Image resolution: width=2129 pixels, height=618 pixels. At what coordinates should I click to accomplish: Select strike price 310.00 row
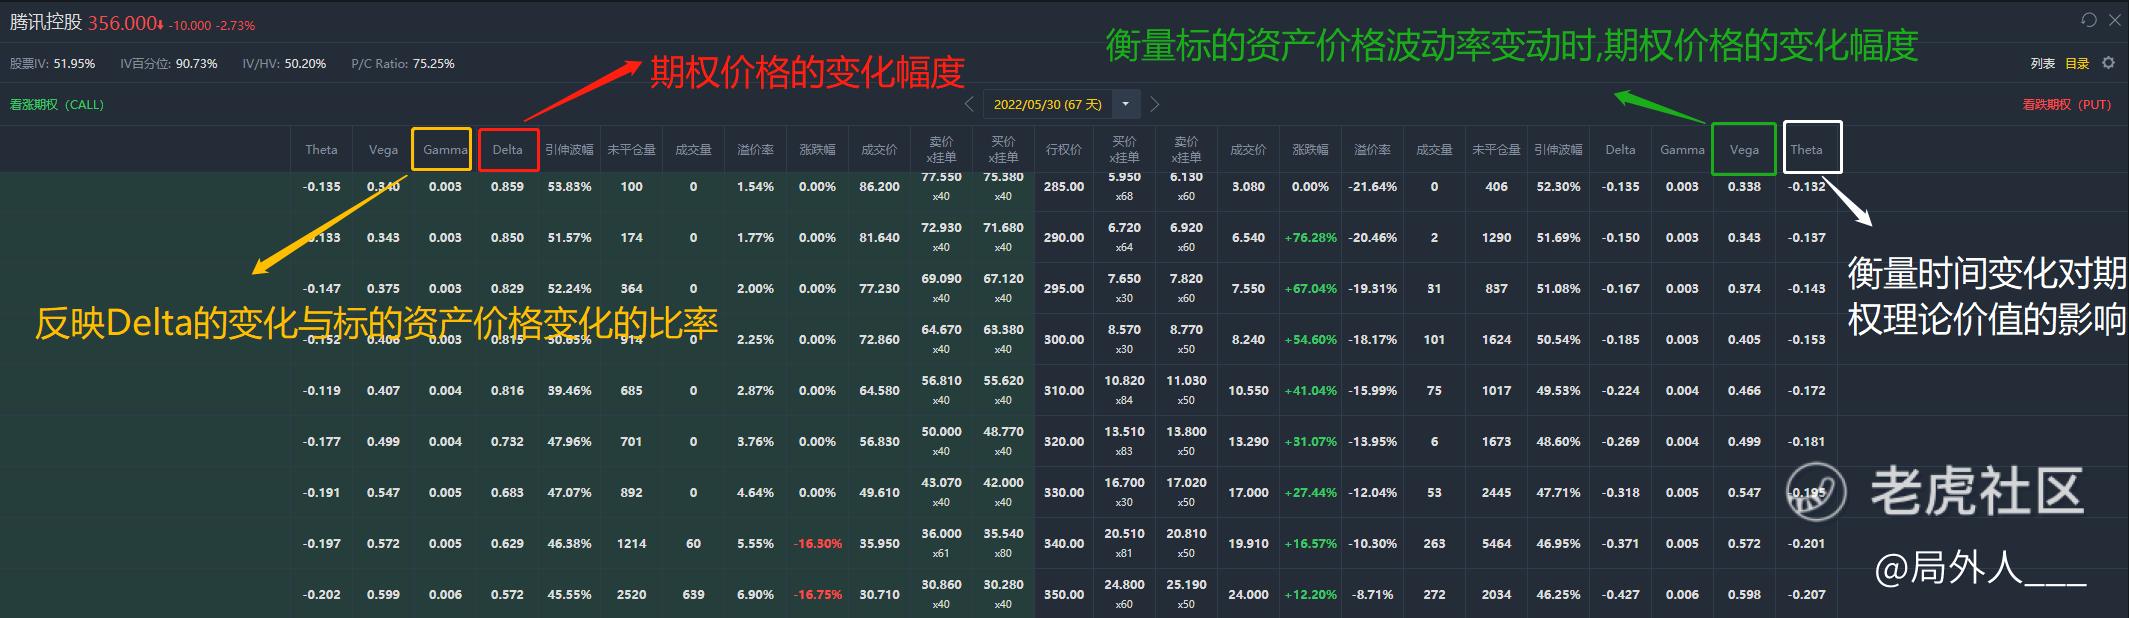click(x=1064, y=391)
